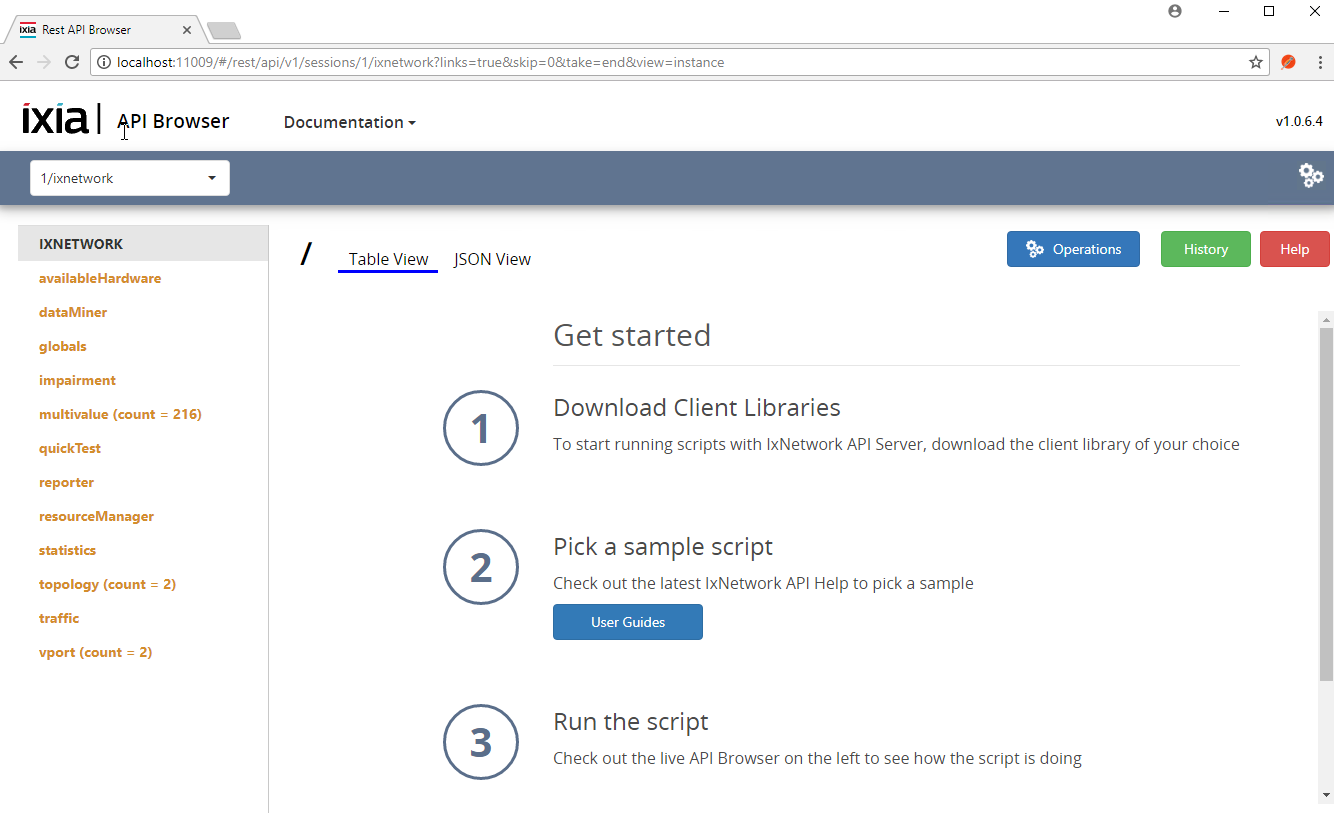Viewport: 1334px width, 834px height.
Task: Open the History button
Action: 1206,249
